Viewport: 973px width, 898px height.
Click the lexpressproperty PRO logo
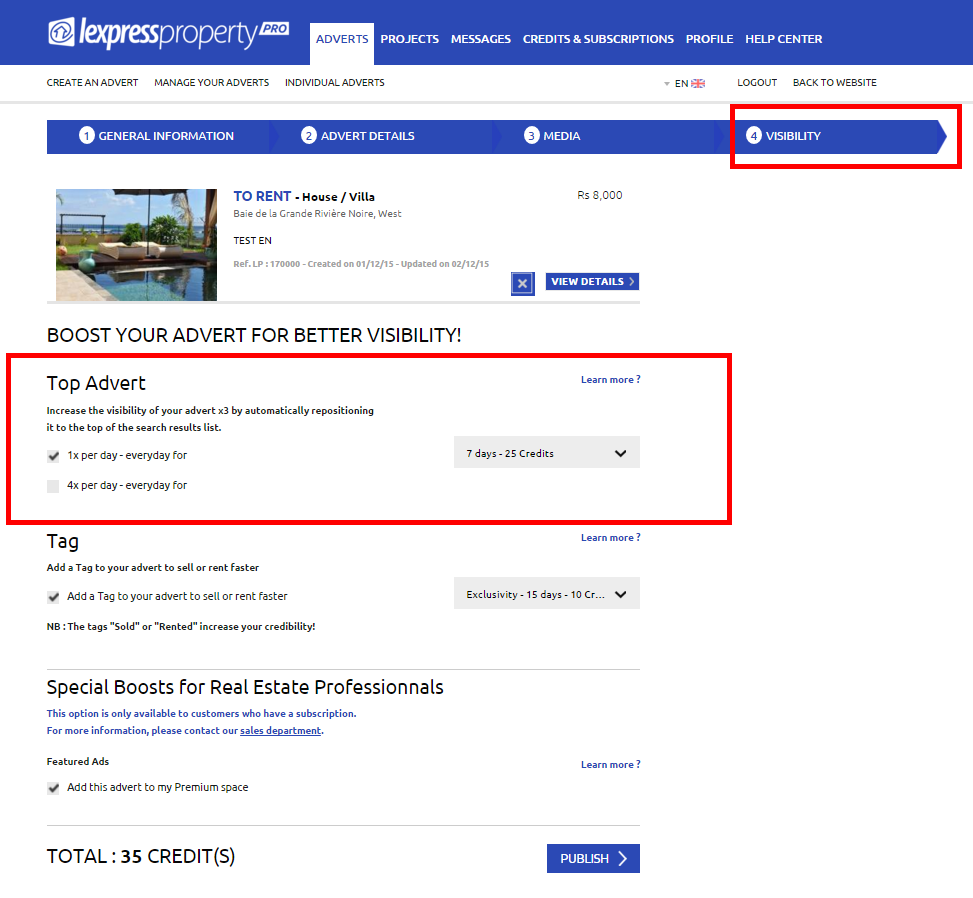coord(168,33)
